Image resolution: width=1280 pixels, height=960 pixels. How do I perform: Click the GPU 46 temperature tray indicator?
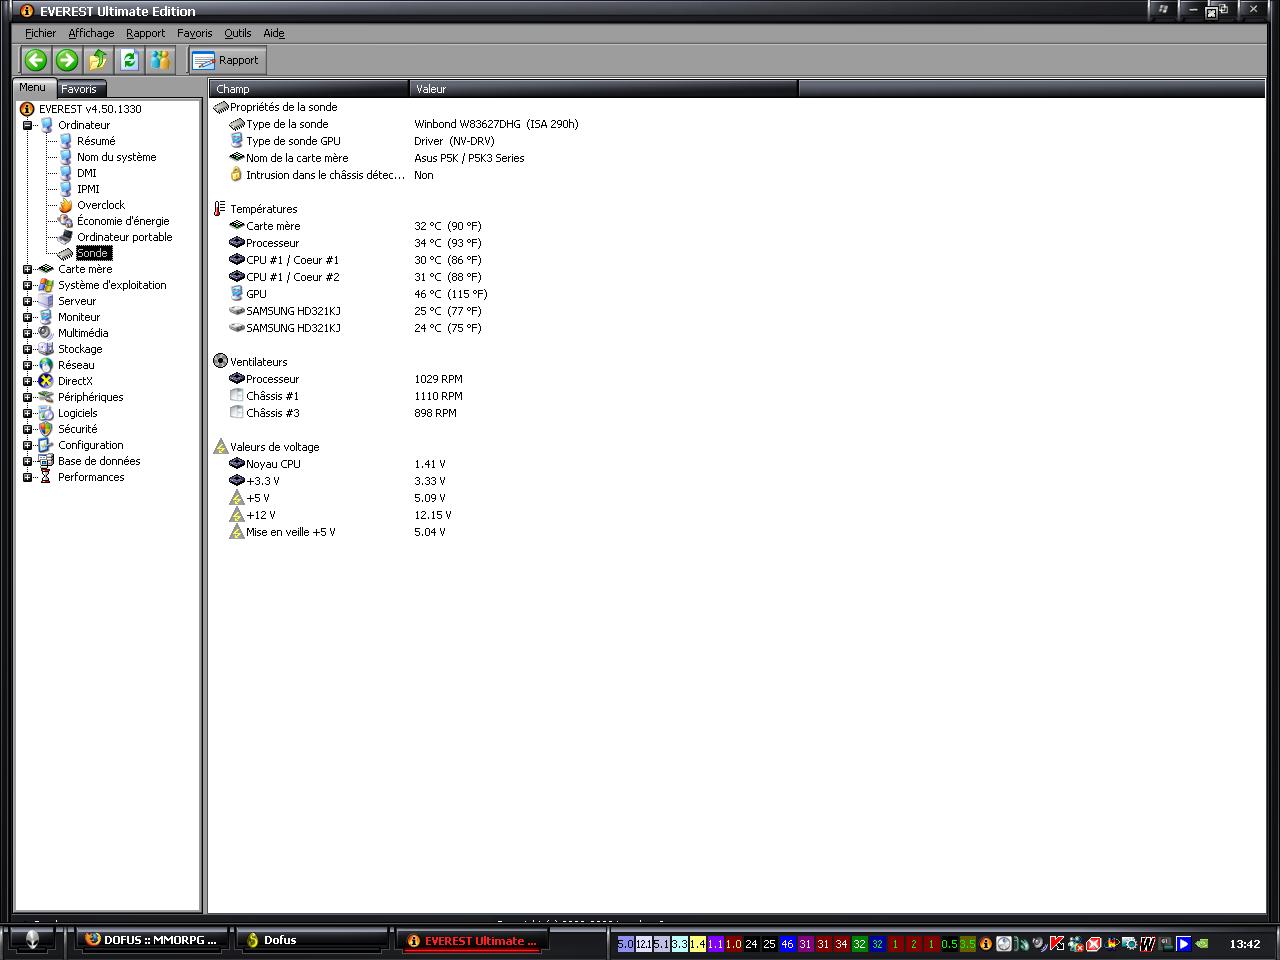point(787,944)
